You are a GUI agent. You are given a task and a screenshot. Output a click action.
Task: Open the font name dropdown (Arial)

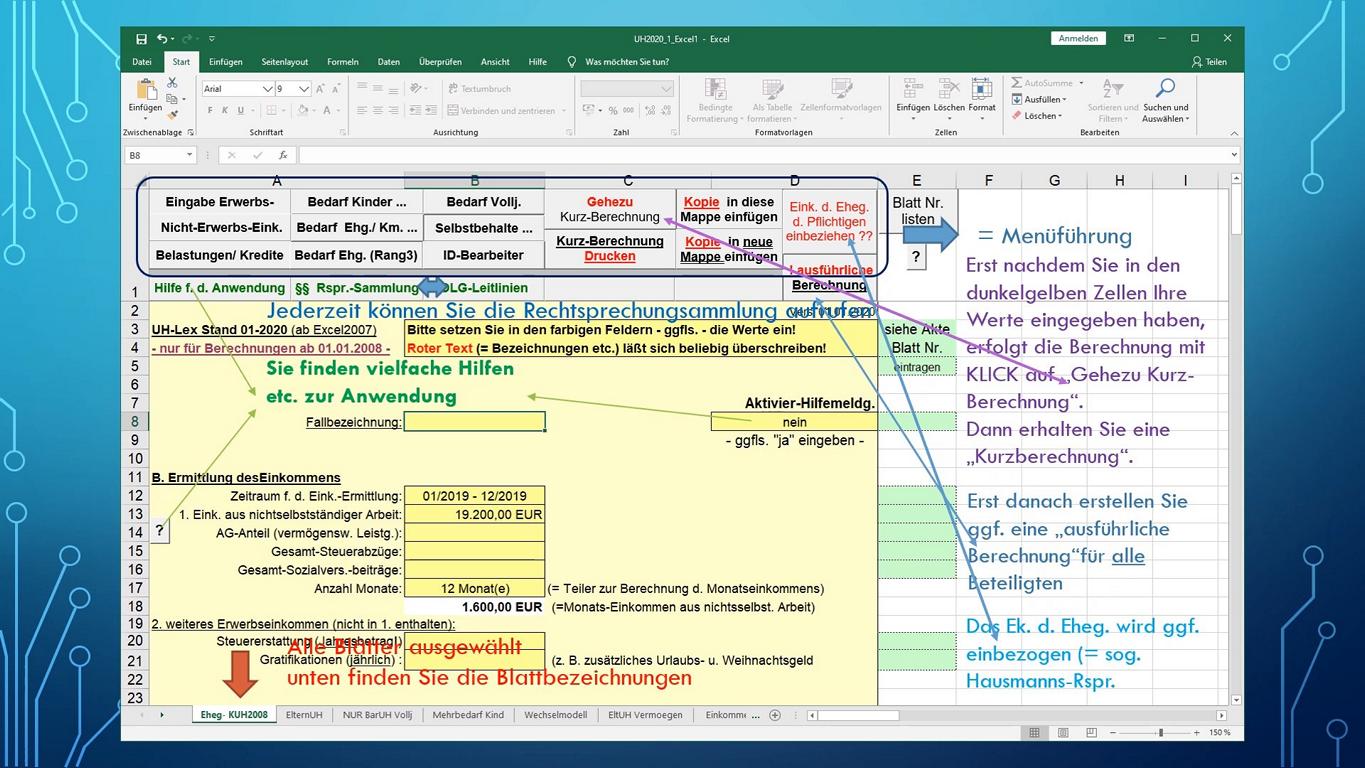267,89
